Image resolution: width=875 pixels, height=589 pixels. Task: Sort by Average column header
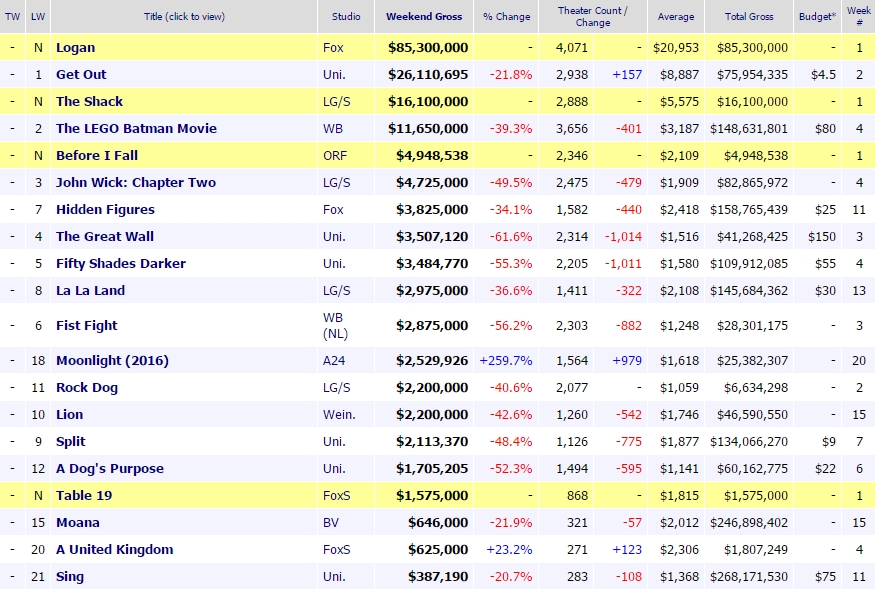676,17
